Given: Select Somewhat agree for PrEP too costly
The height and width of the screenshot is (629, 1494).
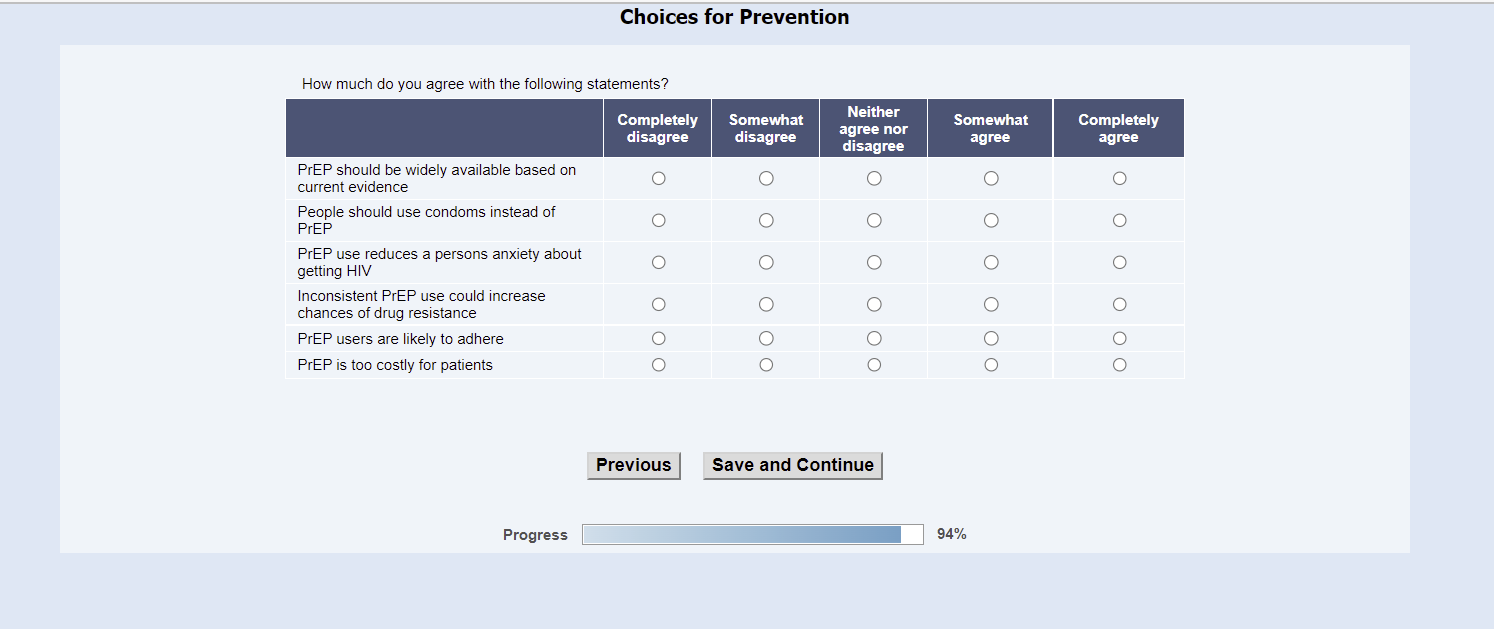Looking at the screenshot, I should click(991, 365).
